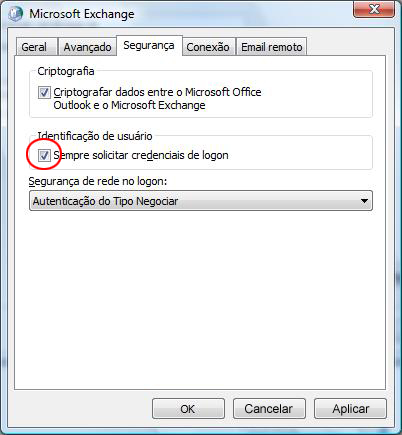Apply changes with the Aplicar button
The width and height of the screenshot is (402, 435).
point(350,409)
